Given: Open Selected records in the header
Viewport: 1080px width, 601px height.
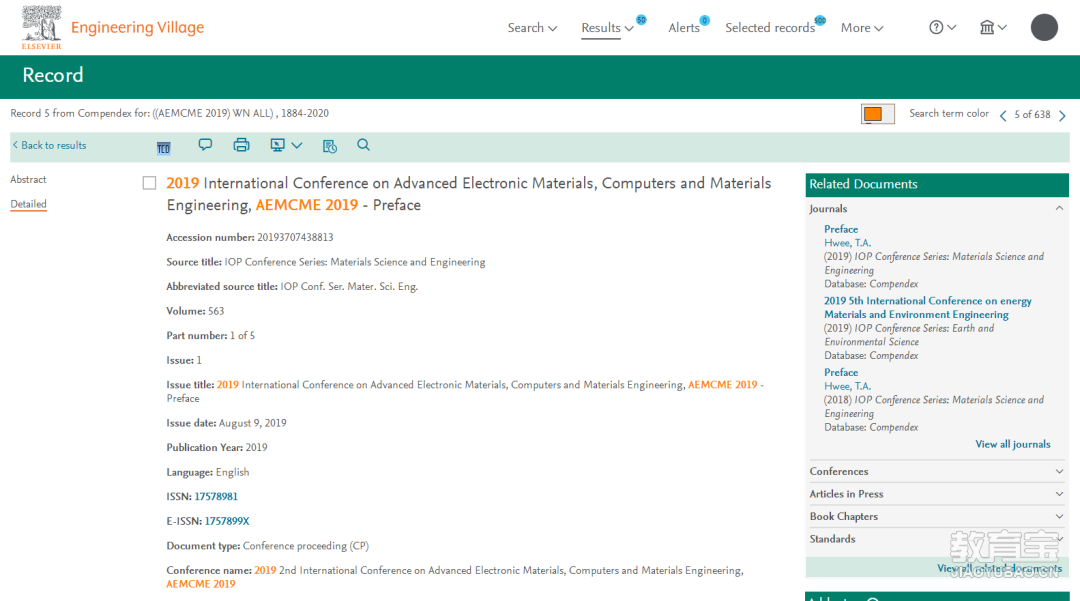Looking at the screenshot, I should click(x=770, y=28).
